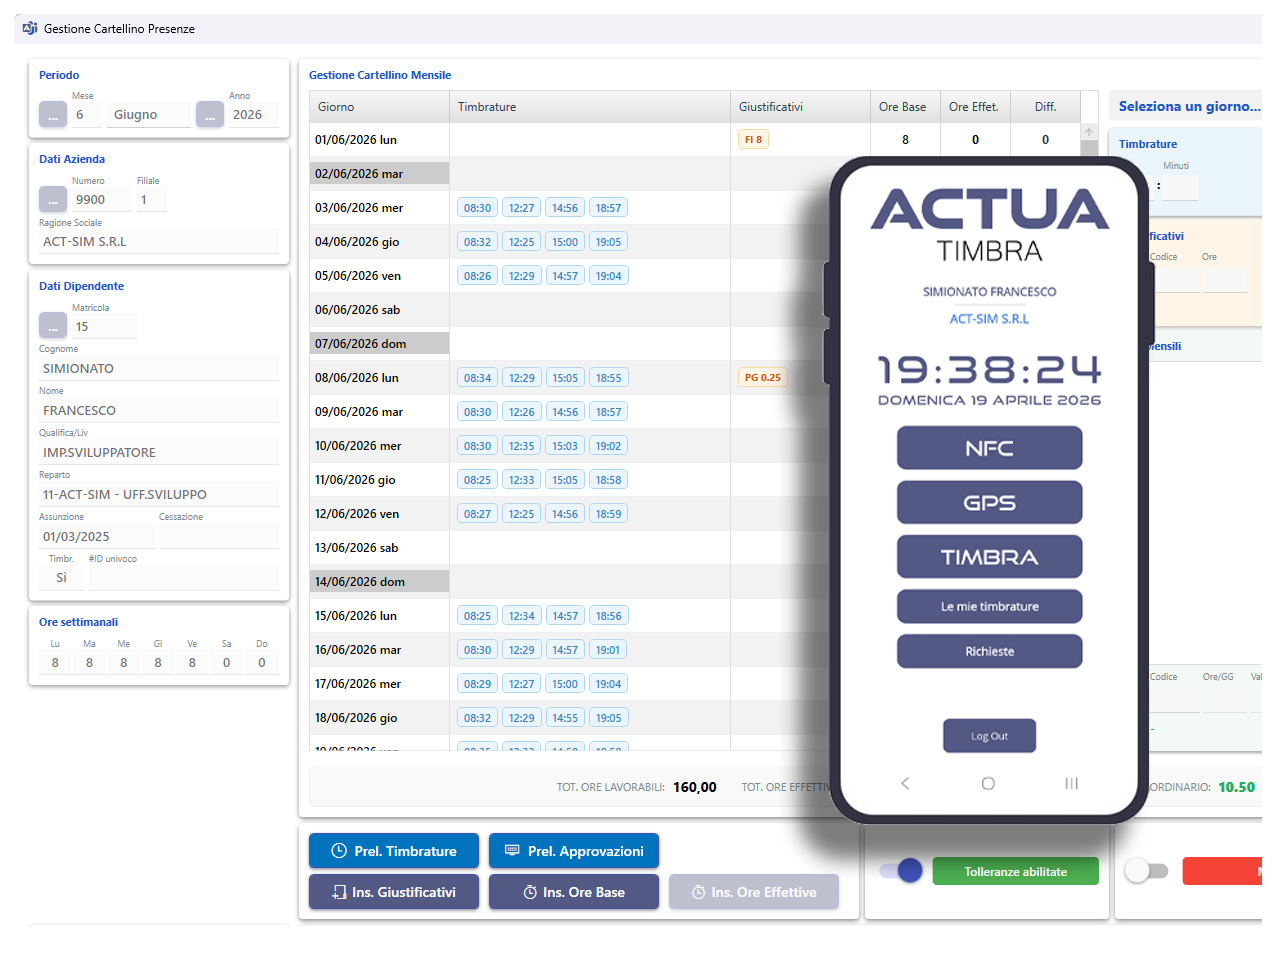Click 18:58 stamp on 11/06/2026

[608, 480]
